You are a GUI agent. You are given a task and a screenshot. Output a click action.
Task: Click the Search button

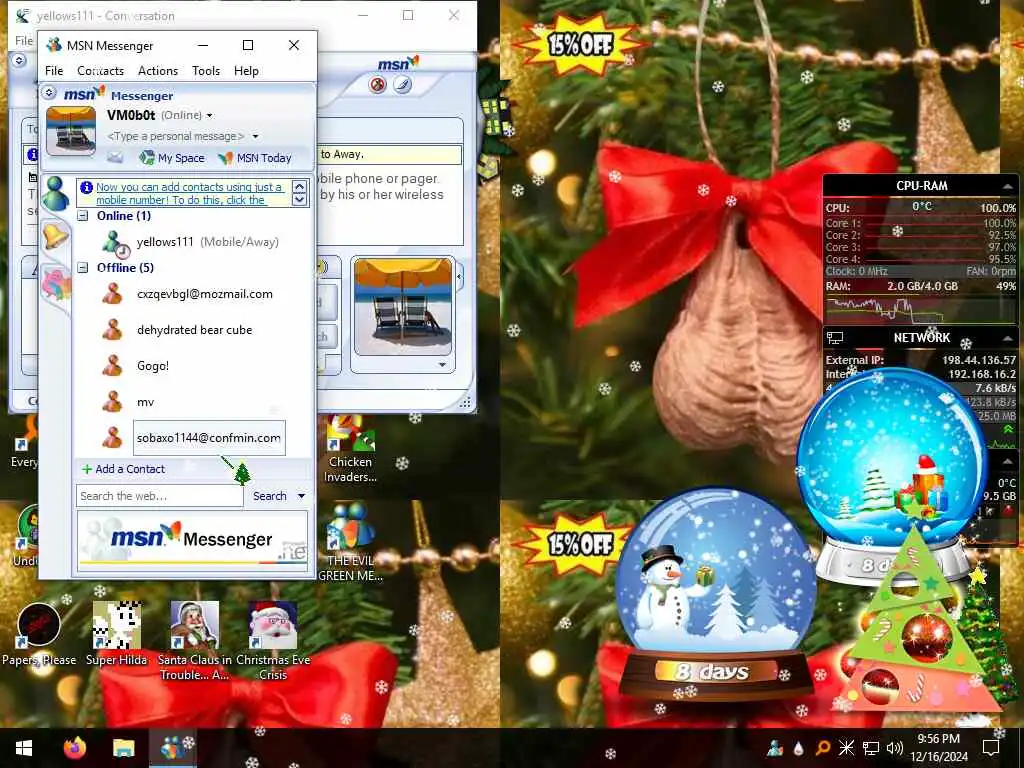click(x=270, y=496)
